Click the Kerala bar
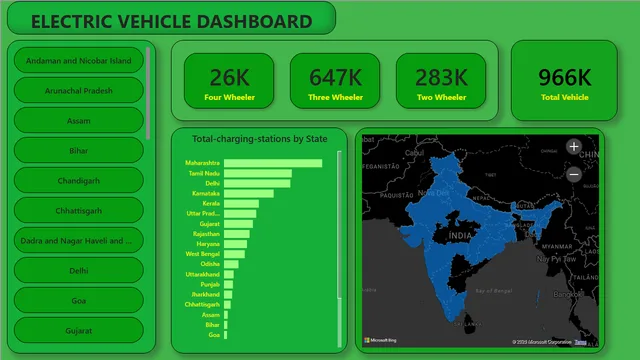 [x=241, y=204]
